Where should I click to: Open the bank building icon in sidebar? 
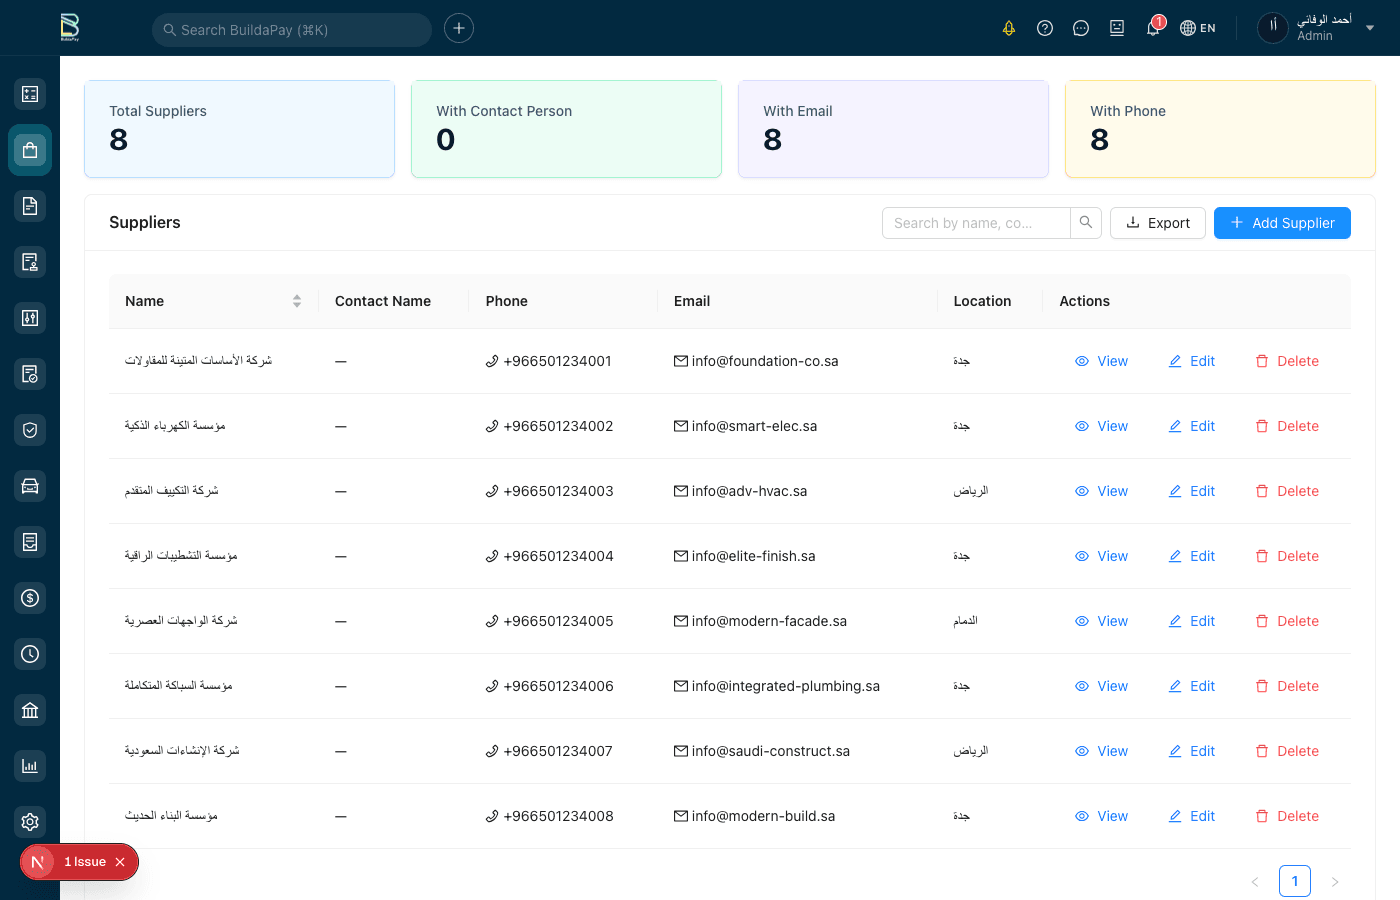[30, 710]
